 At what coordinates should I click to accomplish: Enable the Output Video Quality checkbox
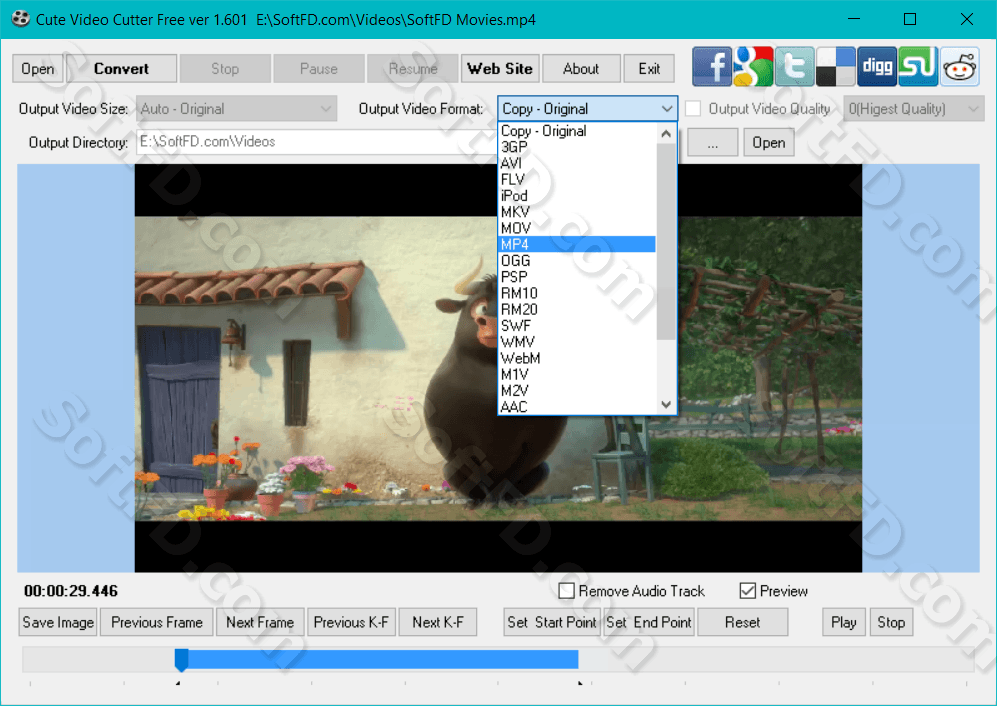coord(693,109)
